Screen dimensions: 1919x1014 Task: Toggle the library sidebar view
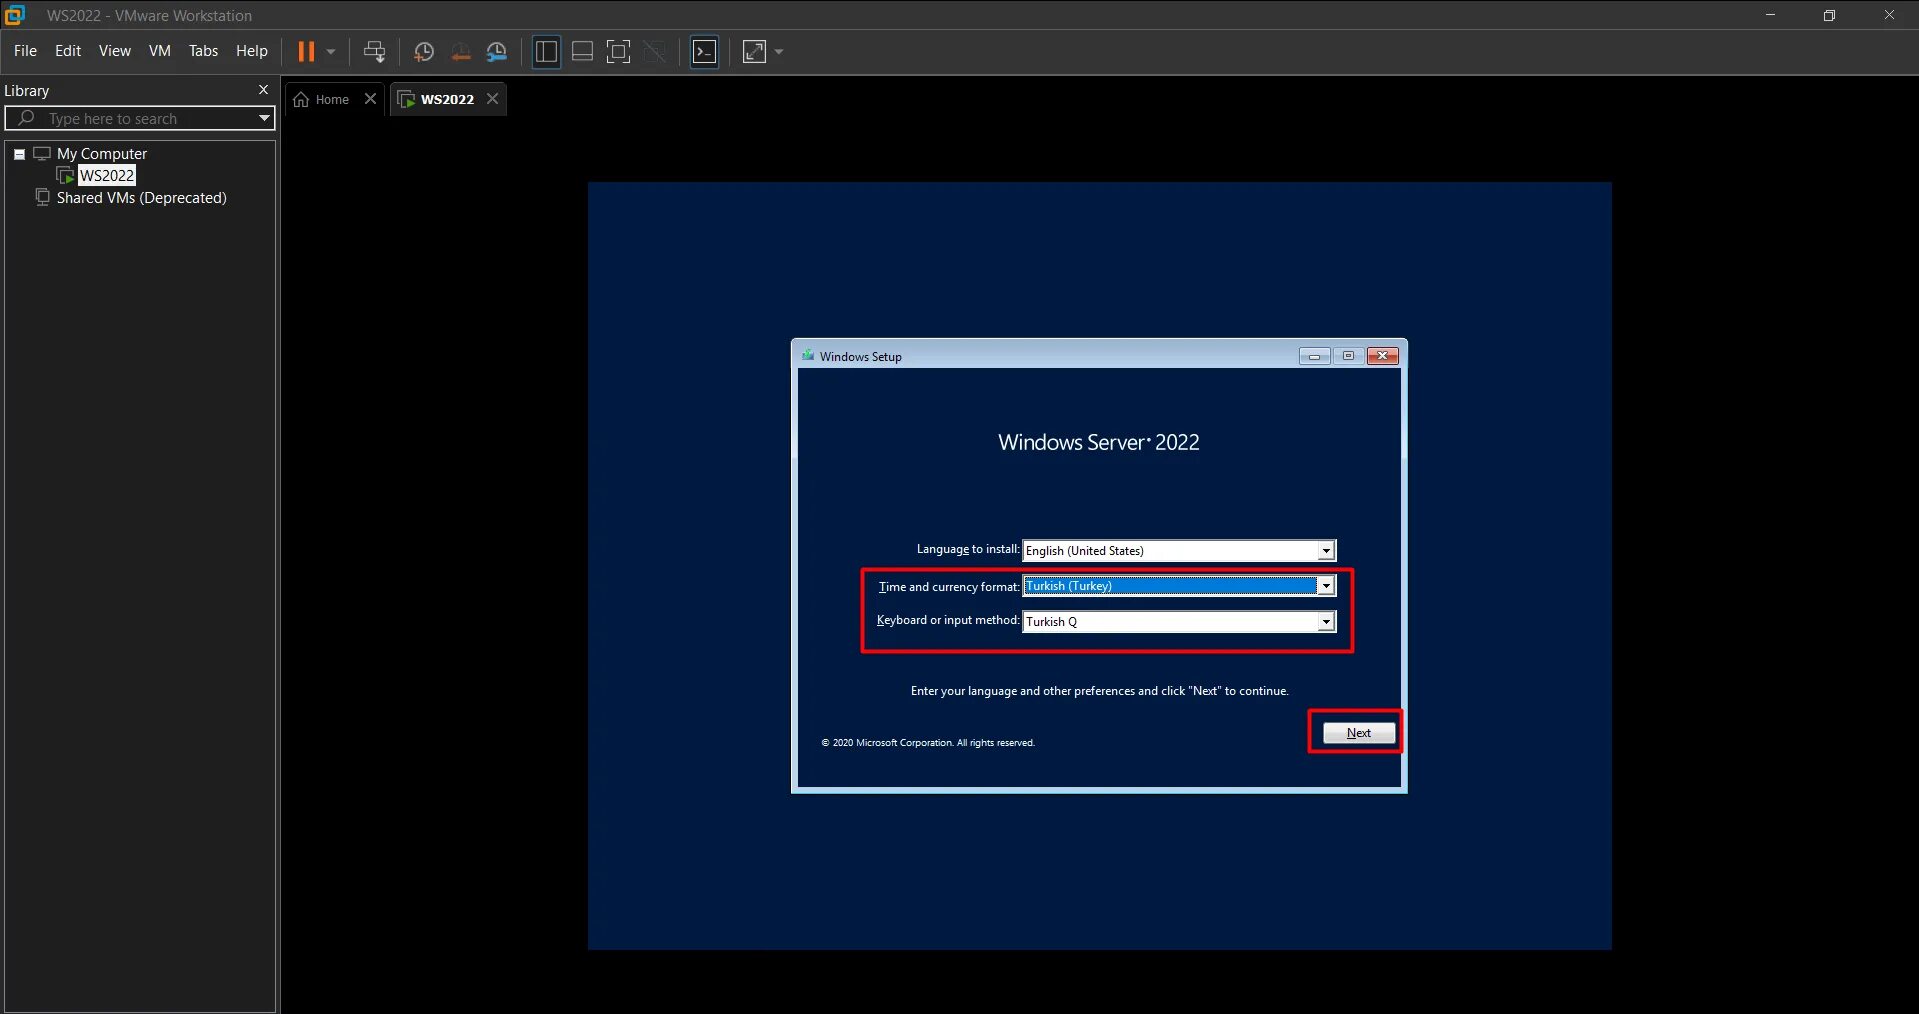pos(546,52)
